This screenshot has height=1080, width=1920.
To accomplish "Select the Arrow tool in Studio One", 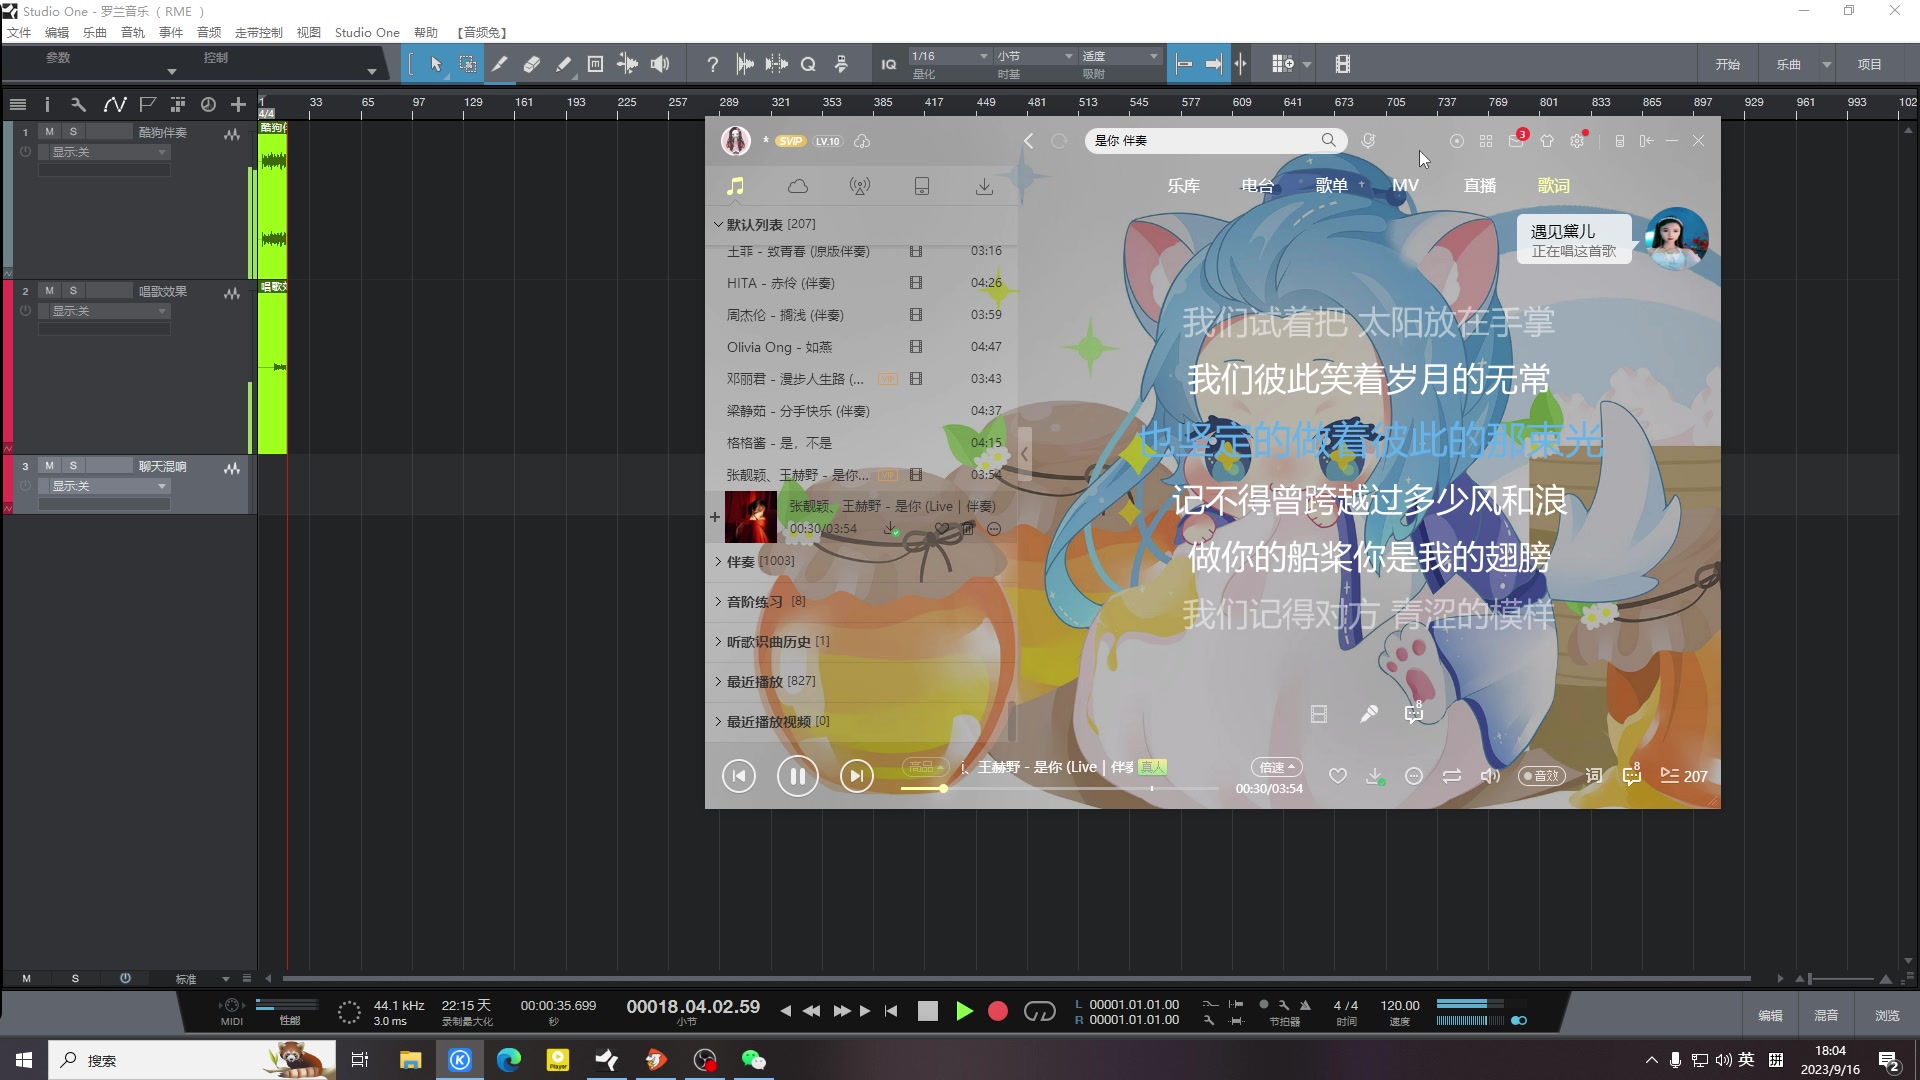I will (436, 64).
